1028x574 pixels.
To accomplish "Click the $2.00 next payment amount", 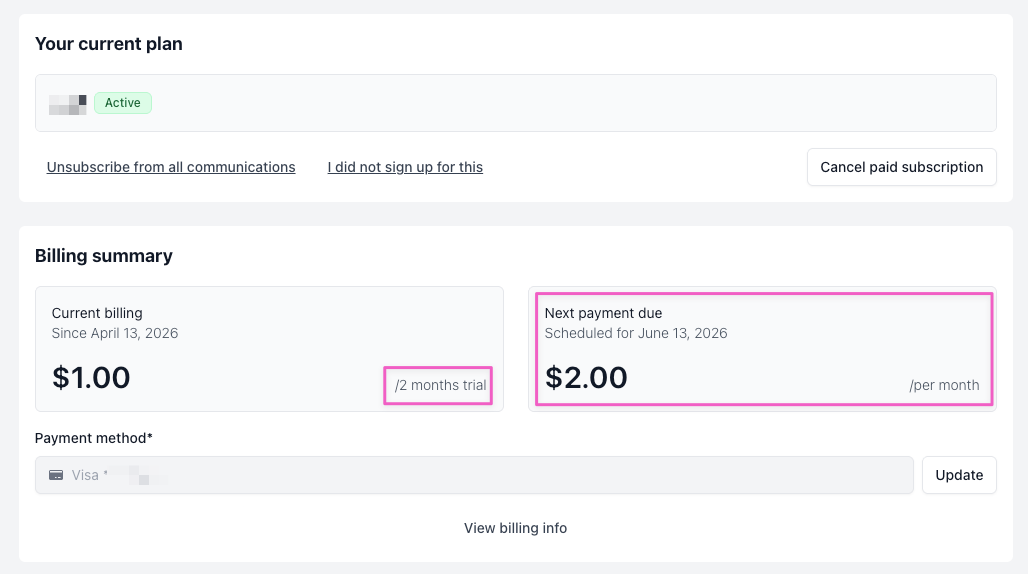I will tap(587, 377).
